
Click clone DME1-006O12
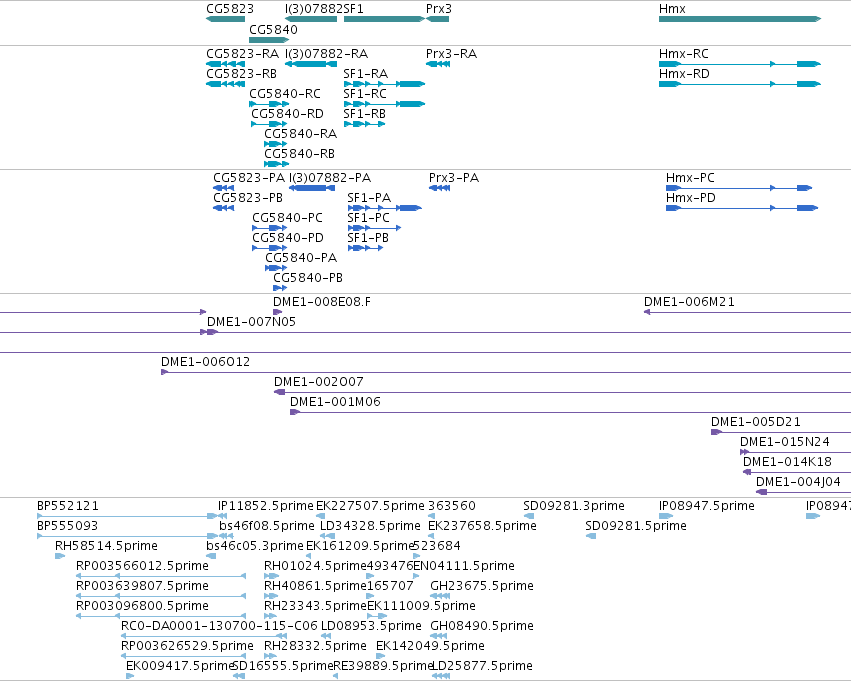click(x=506, y=372)
